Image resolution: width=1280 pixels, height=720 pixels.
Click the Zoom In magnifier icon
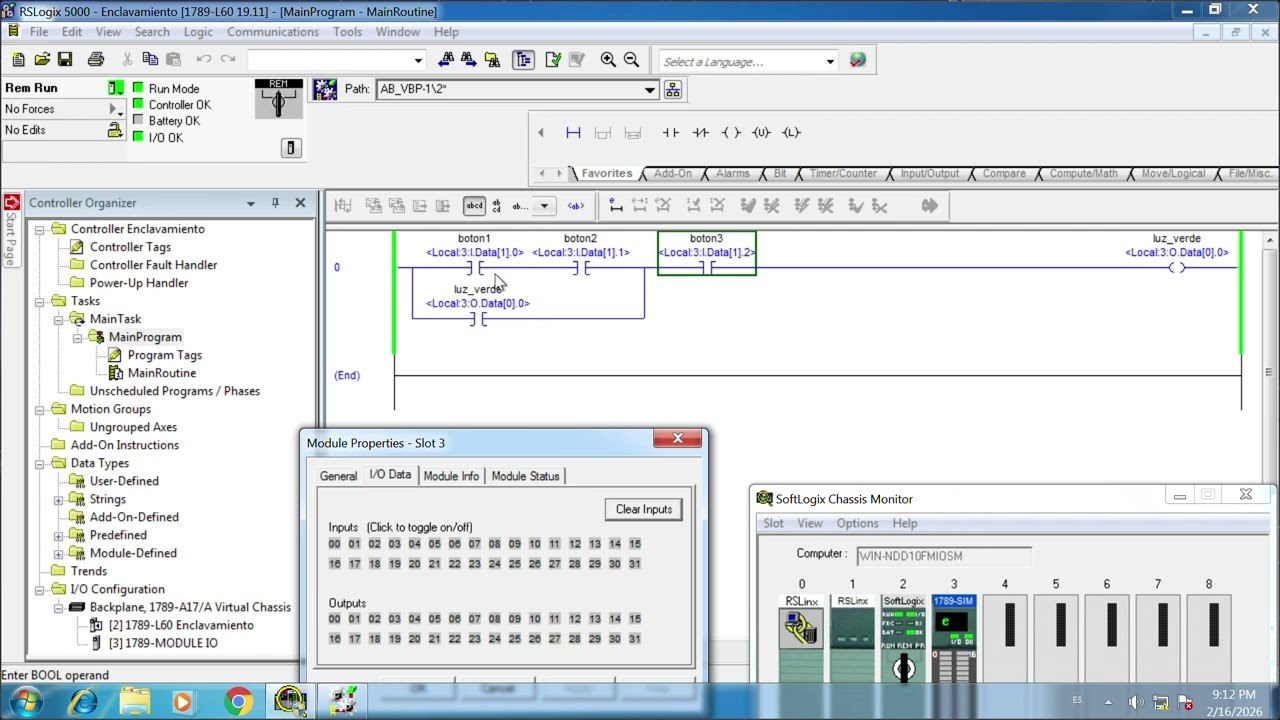coord(608,60)
